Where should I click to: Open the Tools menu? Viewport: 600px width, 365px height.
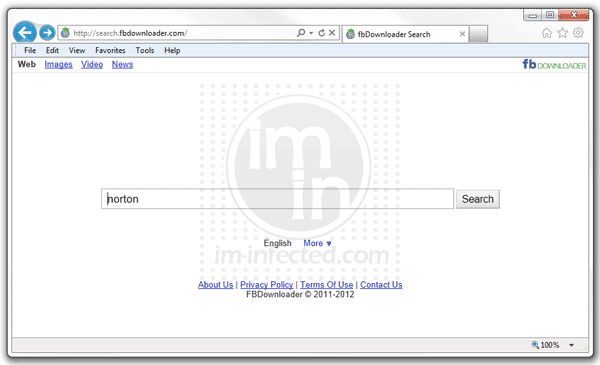145,51
